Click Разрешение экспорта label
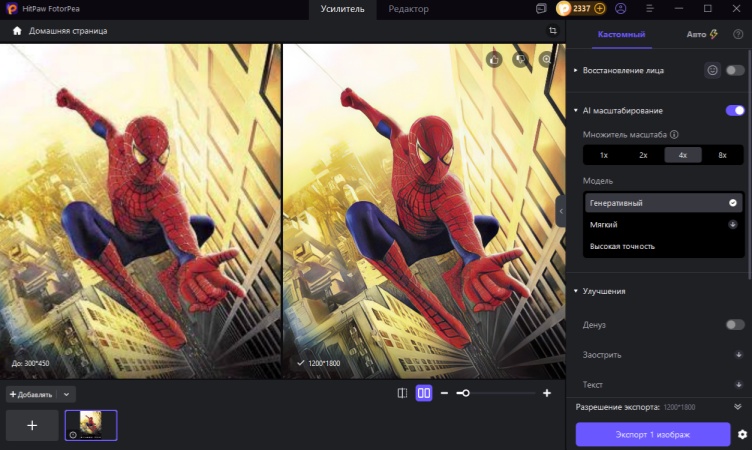The width and height of the screenshot is (752, 450). [618, 407]
